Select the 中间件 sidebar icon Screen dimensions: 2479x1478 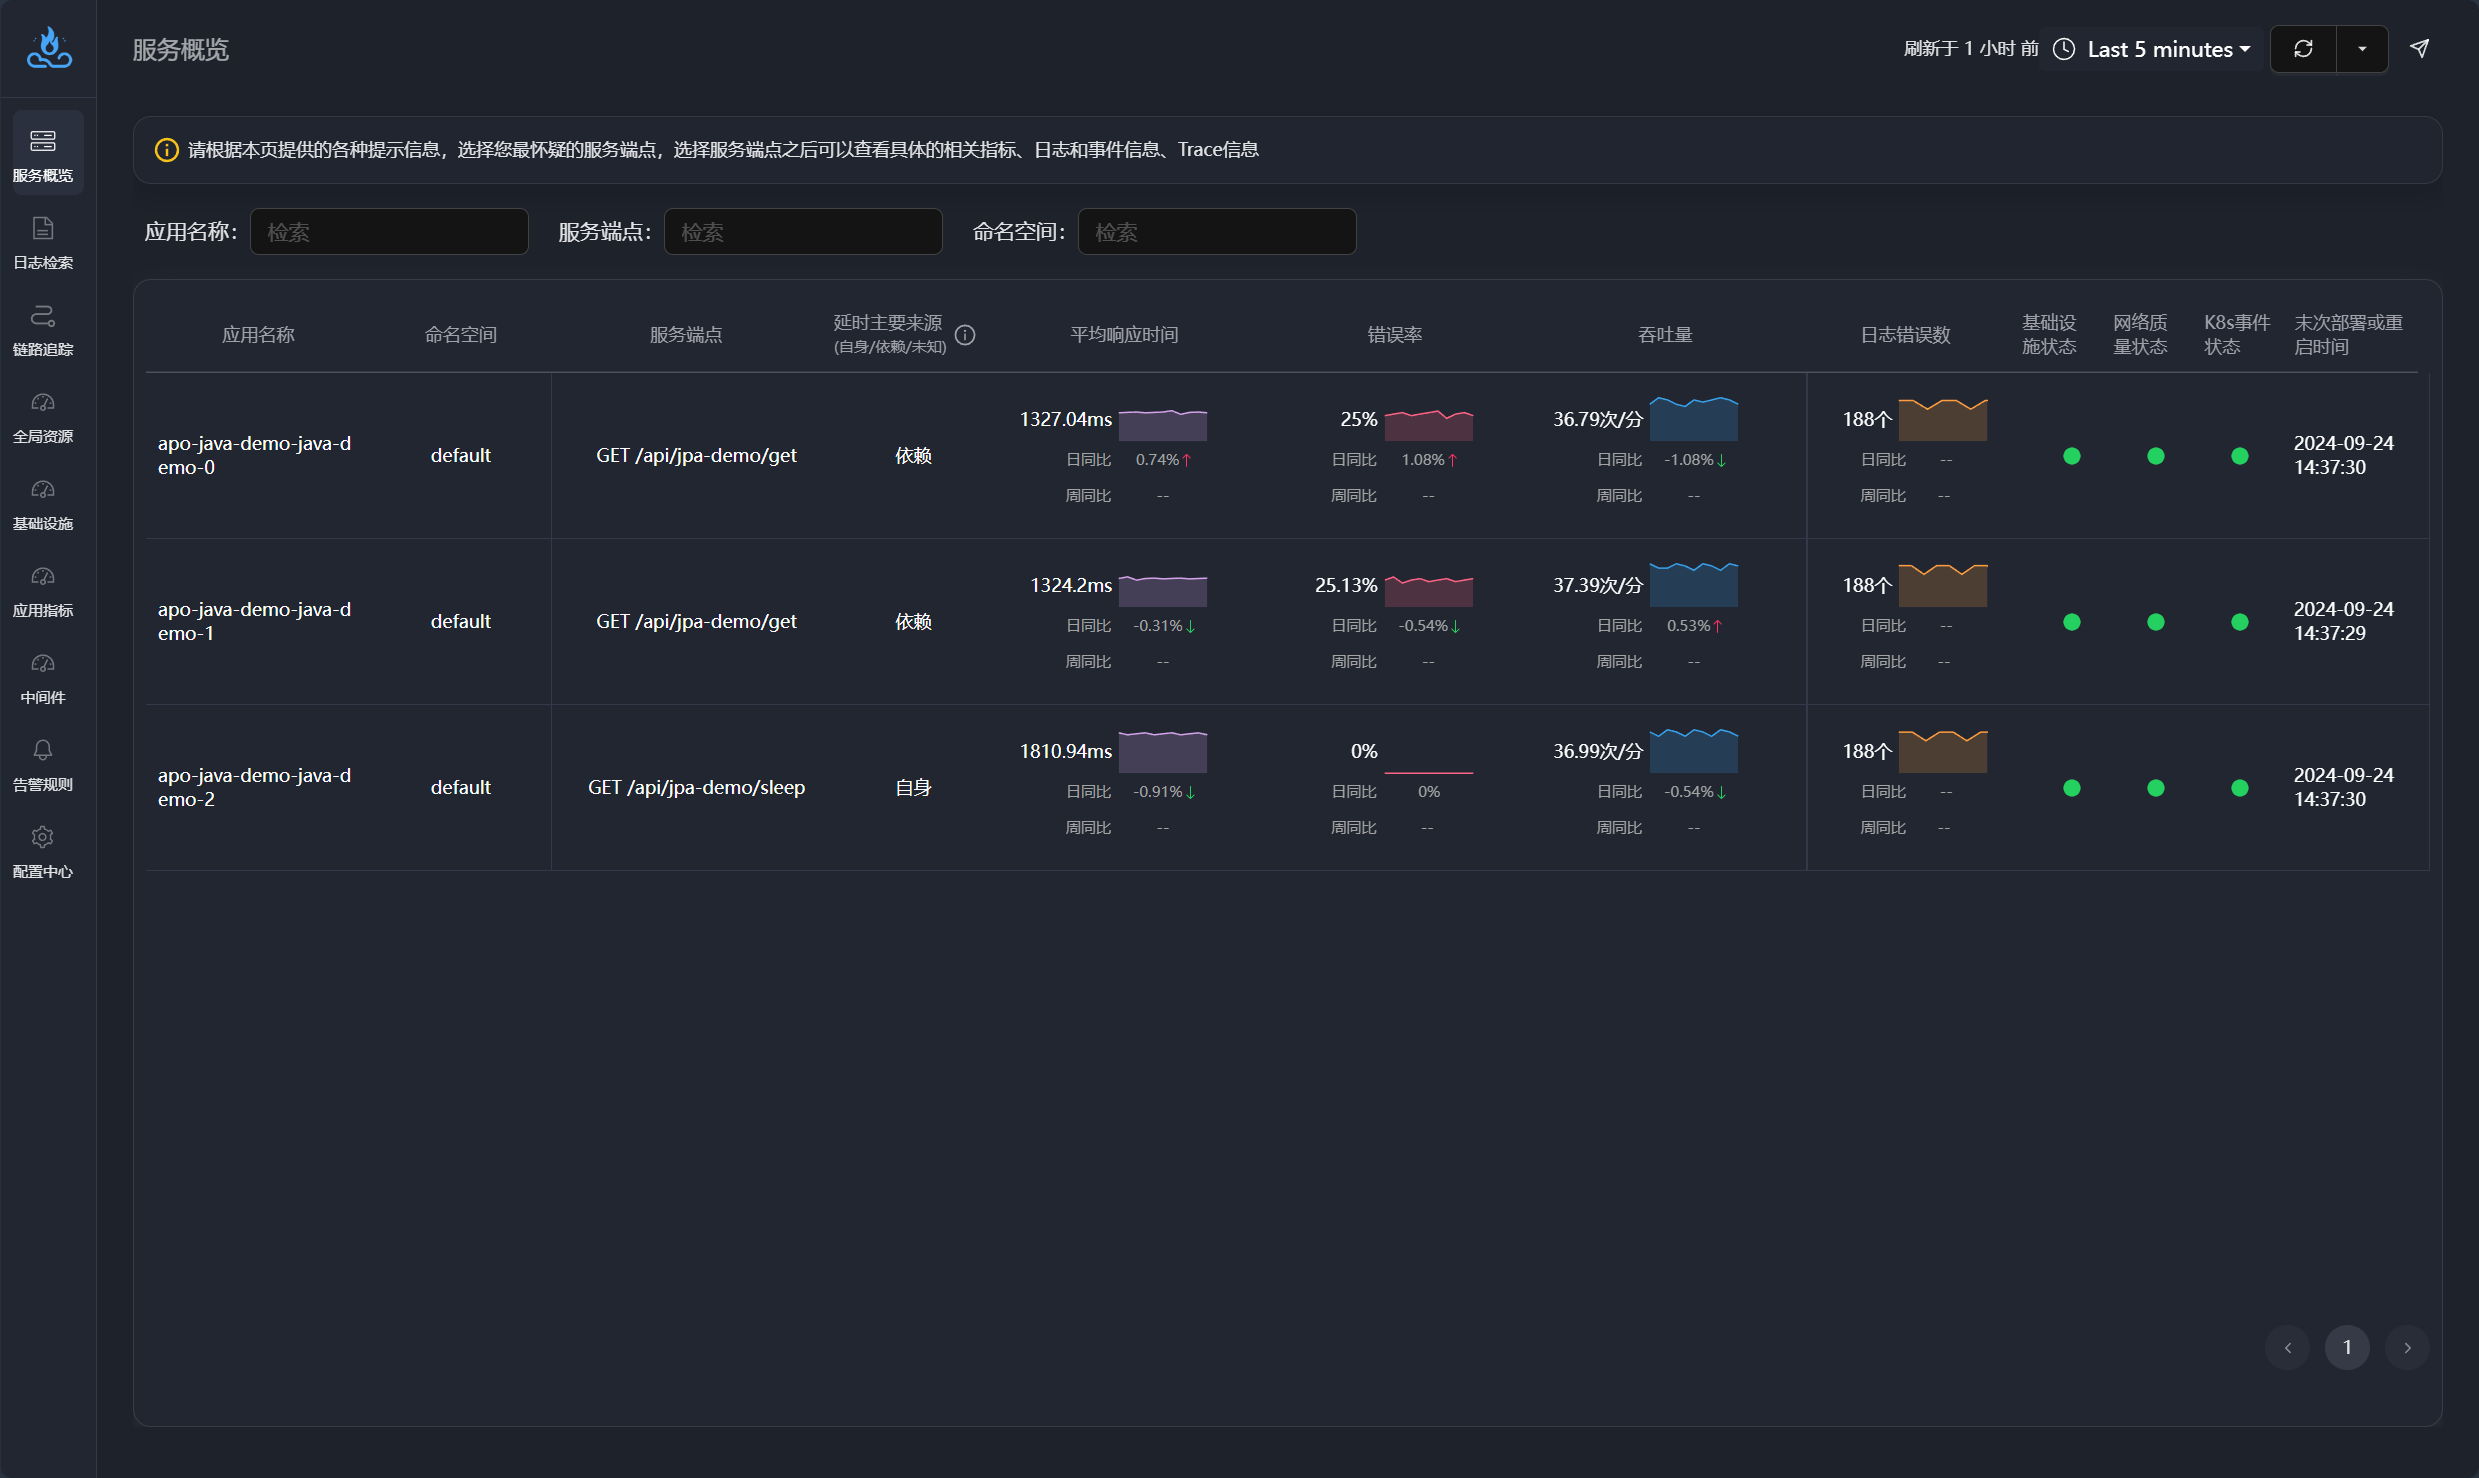(x=43, y=676)
